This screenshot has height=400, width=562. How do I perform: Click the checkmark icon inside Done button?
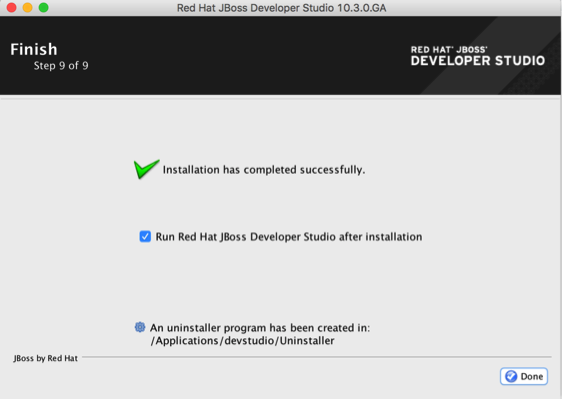point(511,376)
